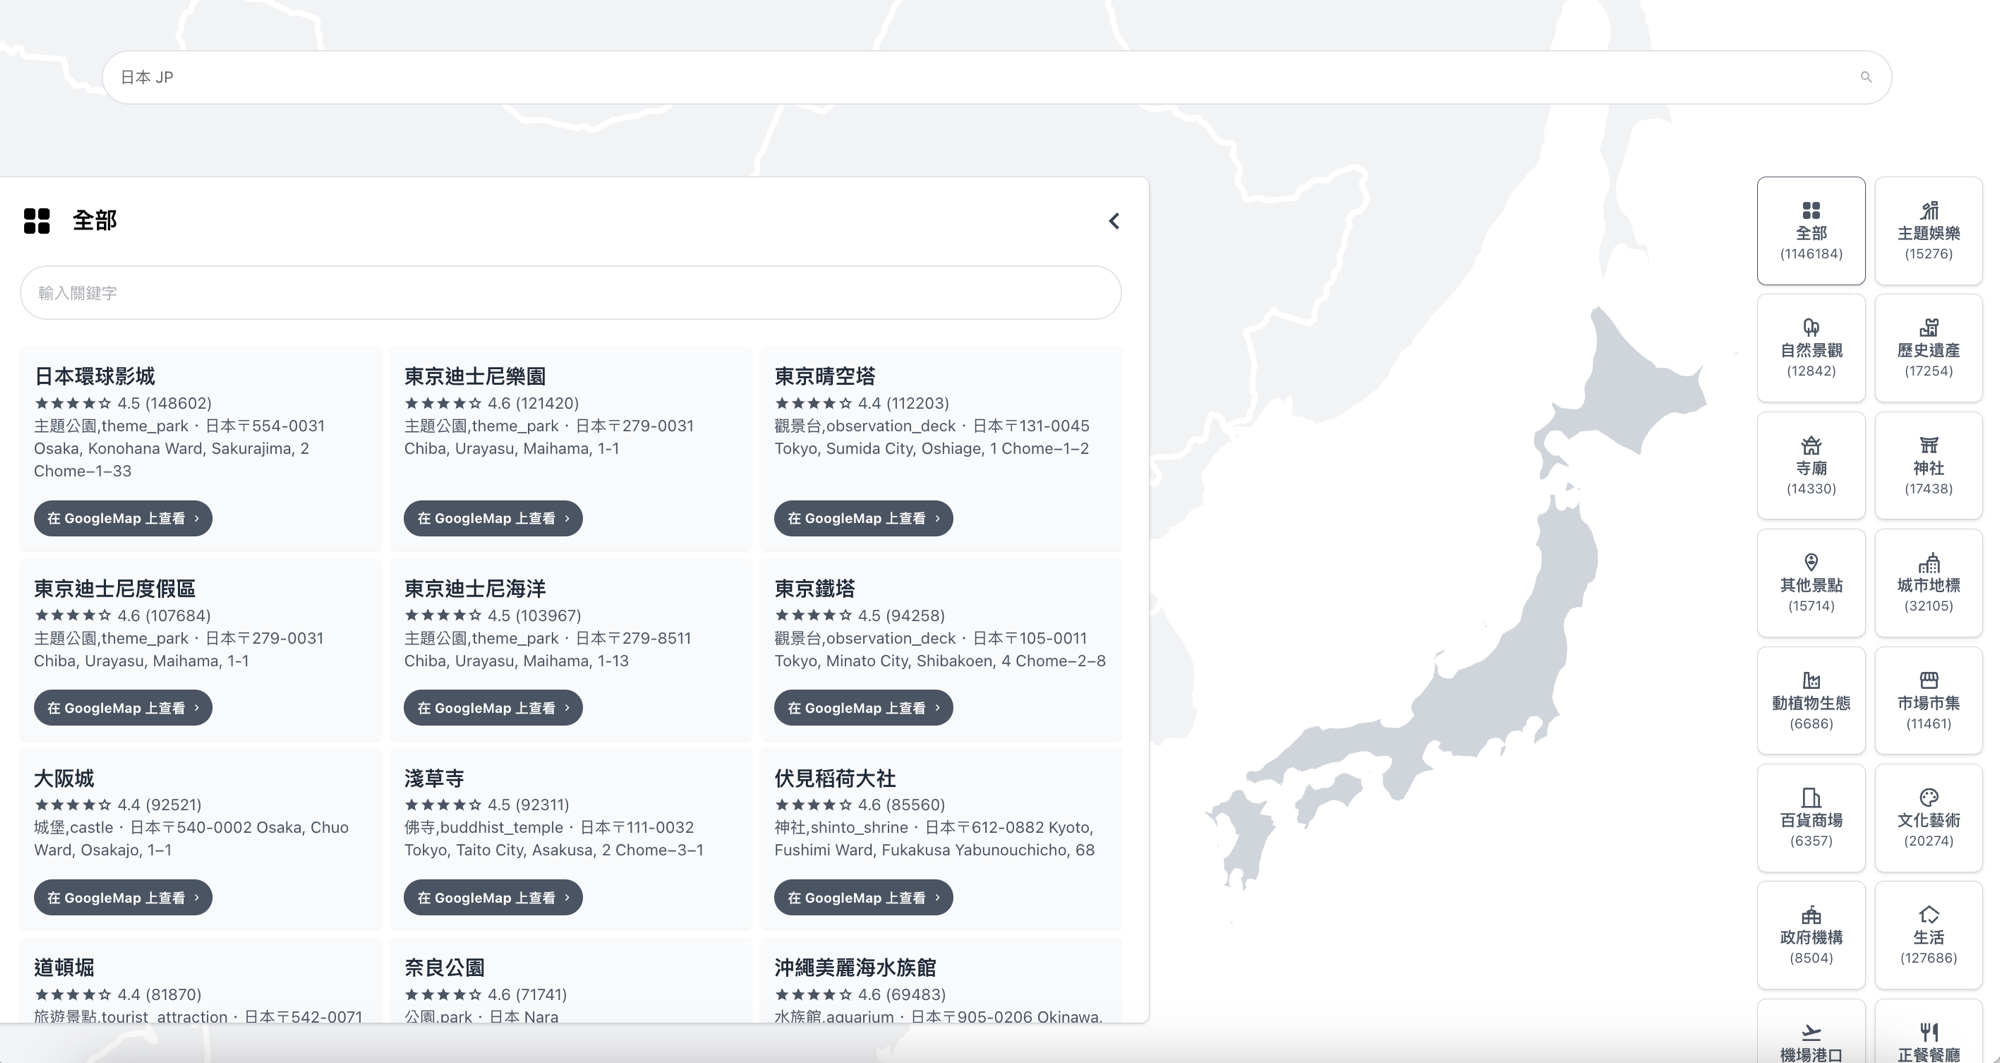Click the 4.5 (94258) rating of 東京鐵塔
The height and width of the screenshot is (1063, 2000).
(901, 615)
